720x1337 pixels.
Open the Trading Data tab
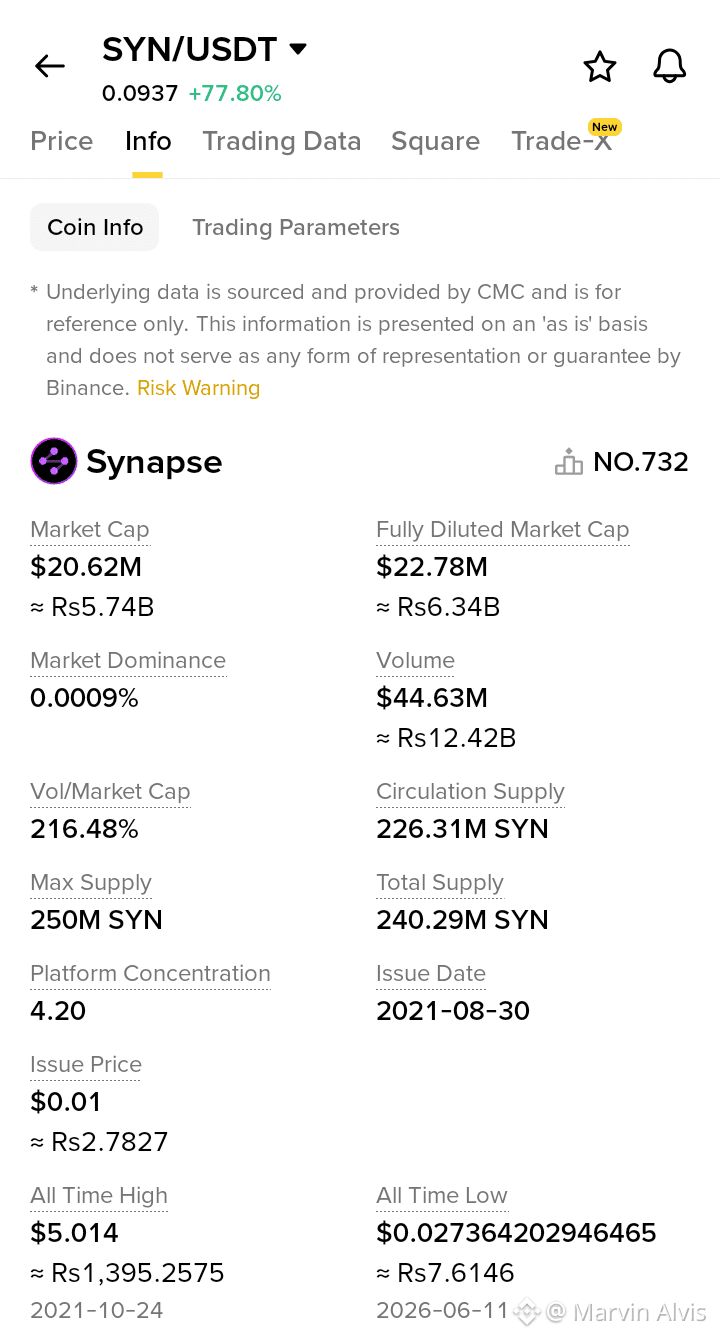pyautogui.click(x=282, y=141)
